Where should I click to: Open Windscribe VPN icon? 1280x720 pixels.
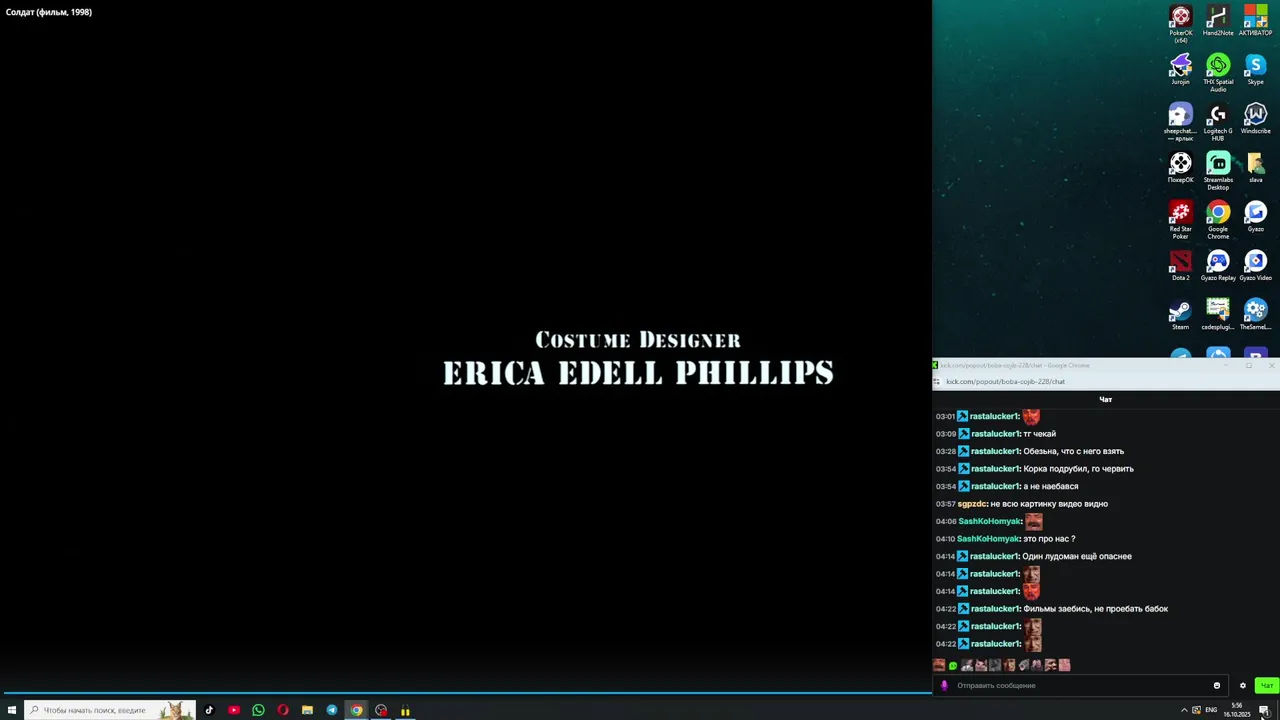tap(1255, 119)
